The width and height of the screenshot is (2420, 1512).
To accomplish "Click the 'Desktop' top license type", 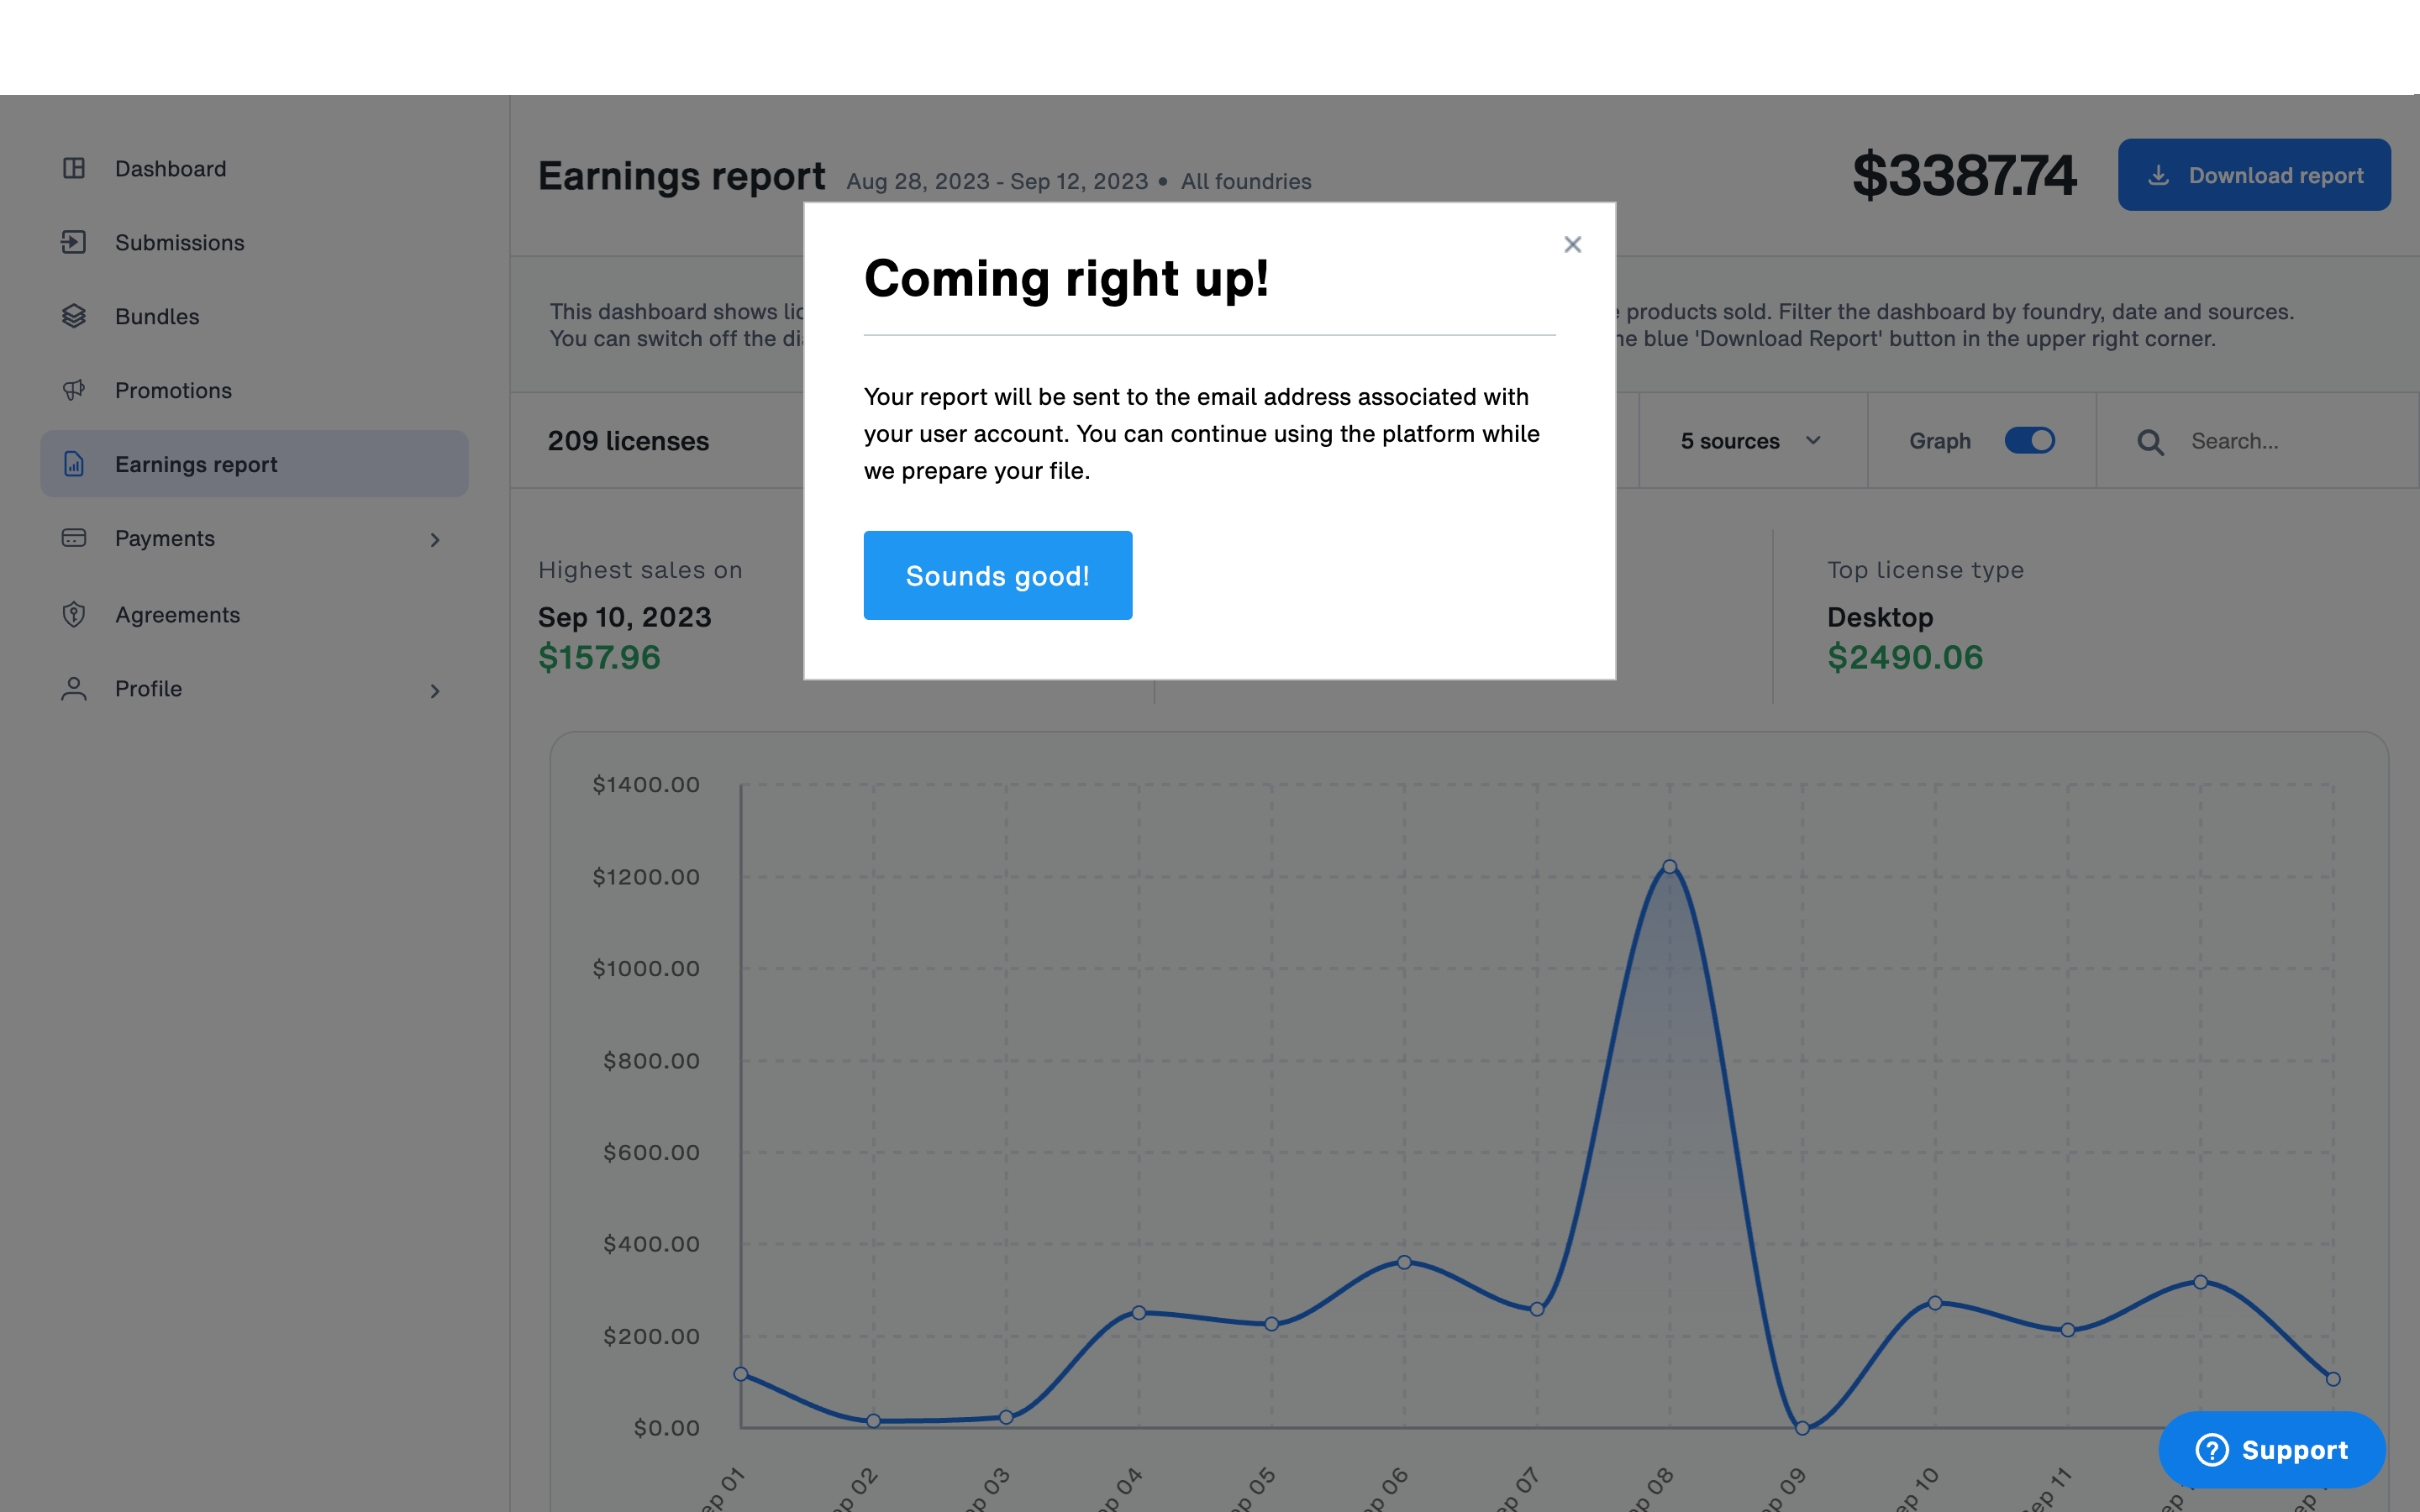I will (1880, 617).
